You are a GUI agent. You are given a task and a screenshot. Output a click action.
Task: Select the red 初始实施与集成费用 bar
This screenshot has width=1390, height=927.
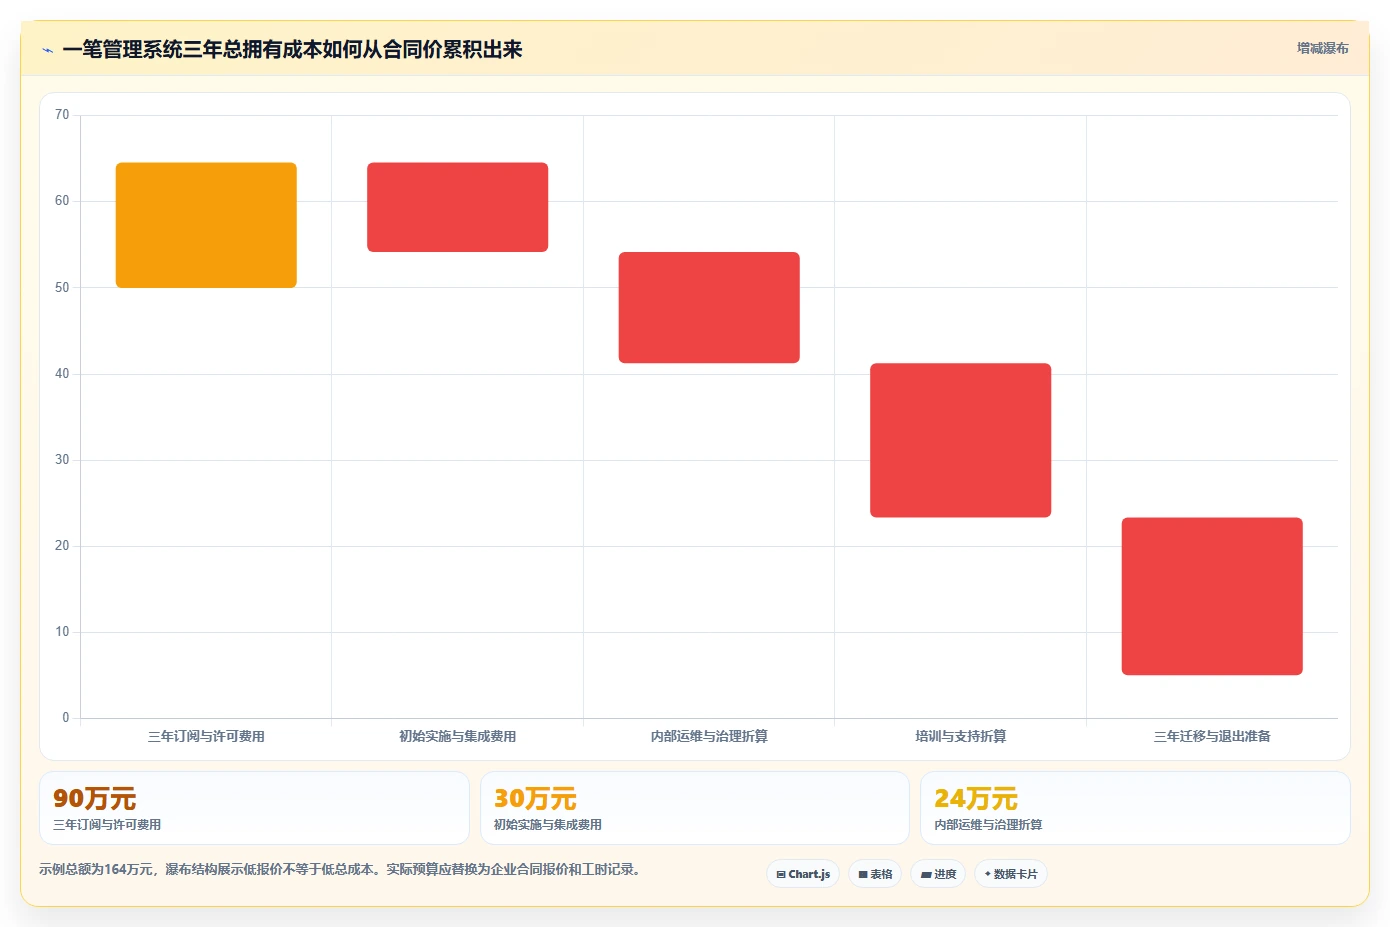457,207
